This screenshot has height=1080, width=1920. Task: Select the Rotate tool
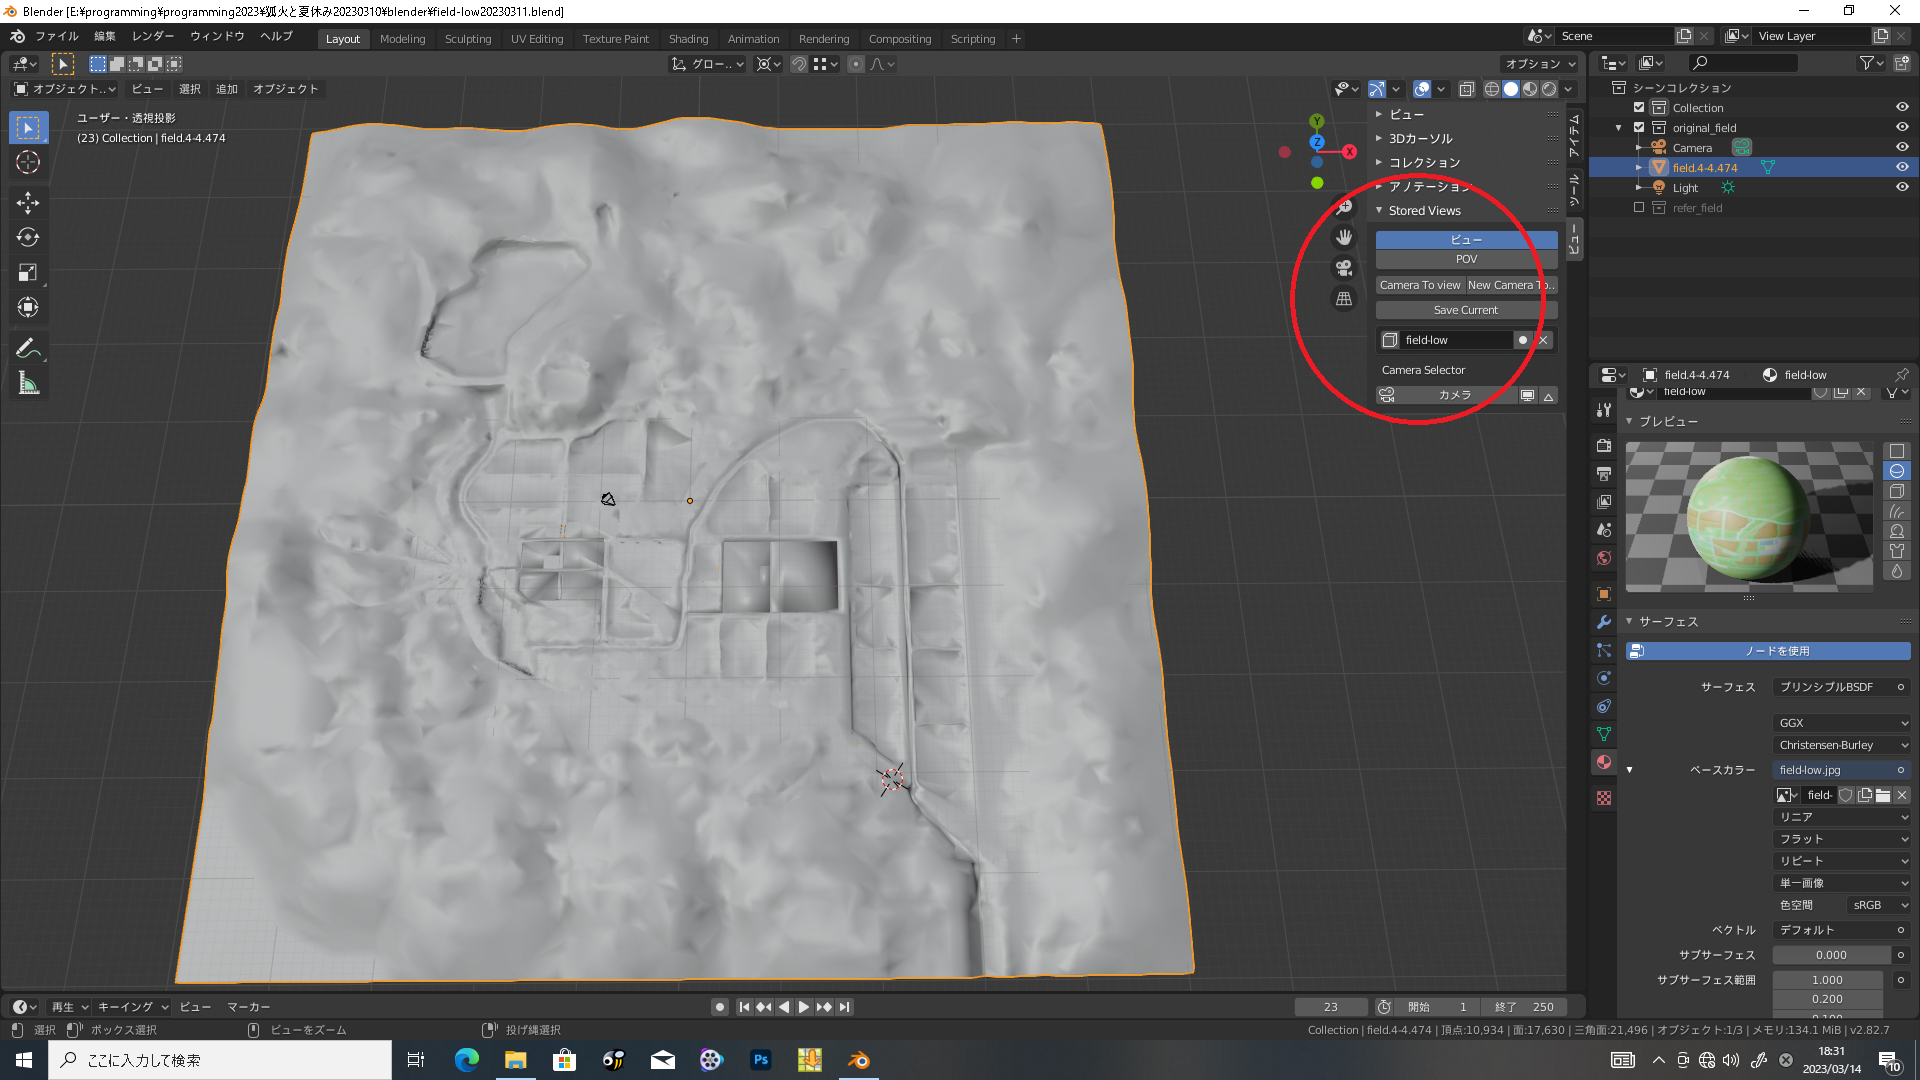coord(28,238)
